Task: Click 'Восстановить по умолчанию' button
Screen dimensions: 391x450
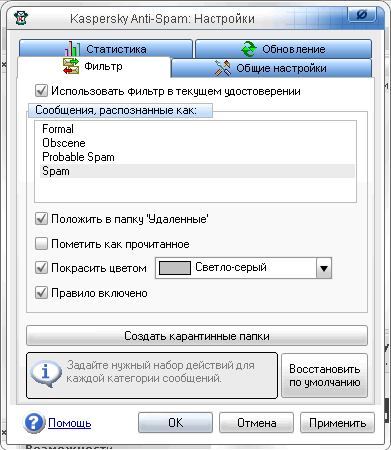Action: coord(324,376)
